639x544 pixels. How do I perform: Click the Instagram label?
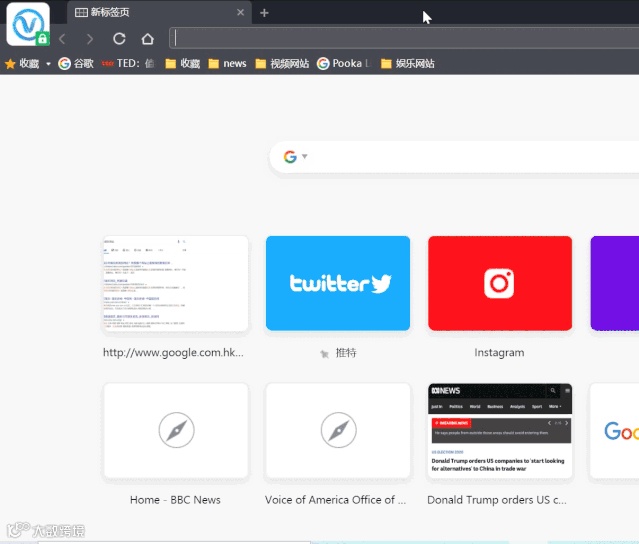[x=499, y=352]
